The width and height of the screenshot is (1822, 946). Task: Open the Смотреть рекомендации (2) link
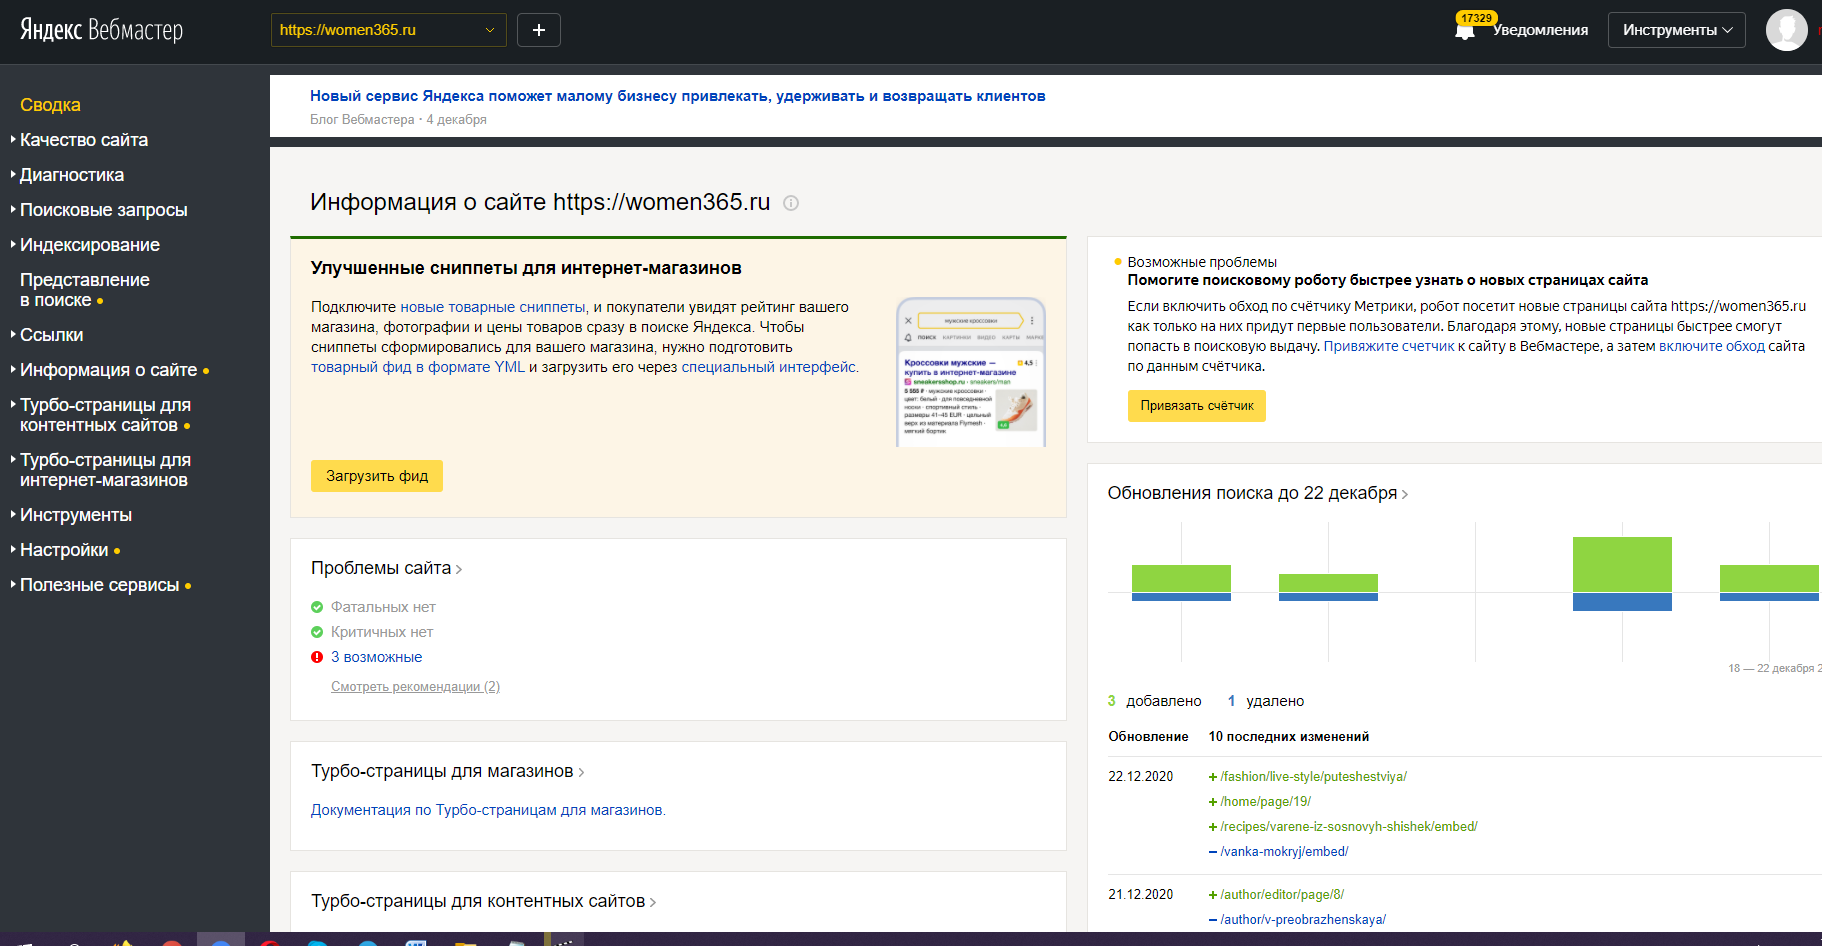(x=415, y=687)
